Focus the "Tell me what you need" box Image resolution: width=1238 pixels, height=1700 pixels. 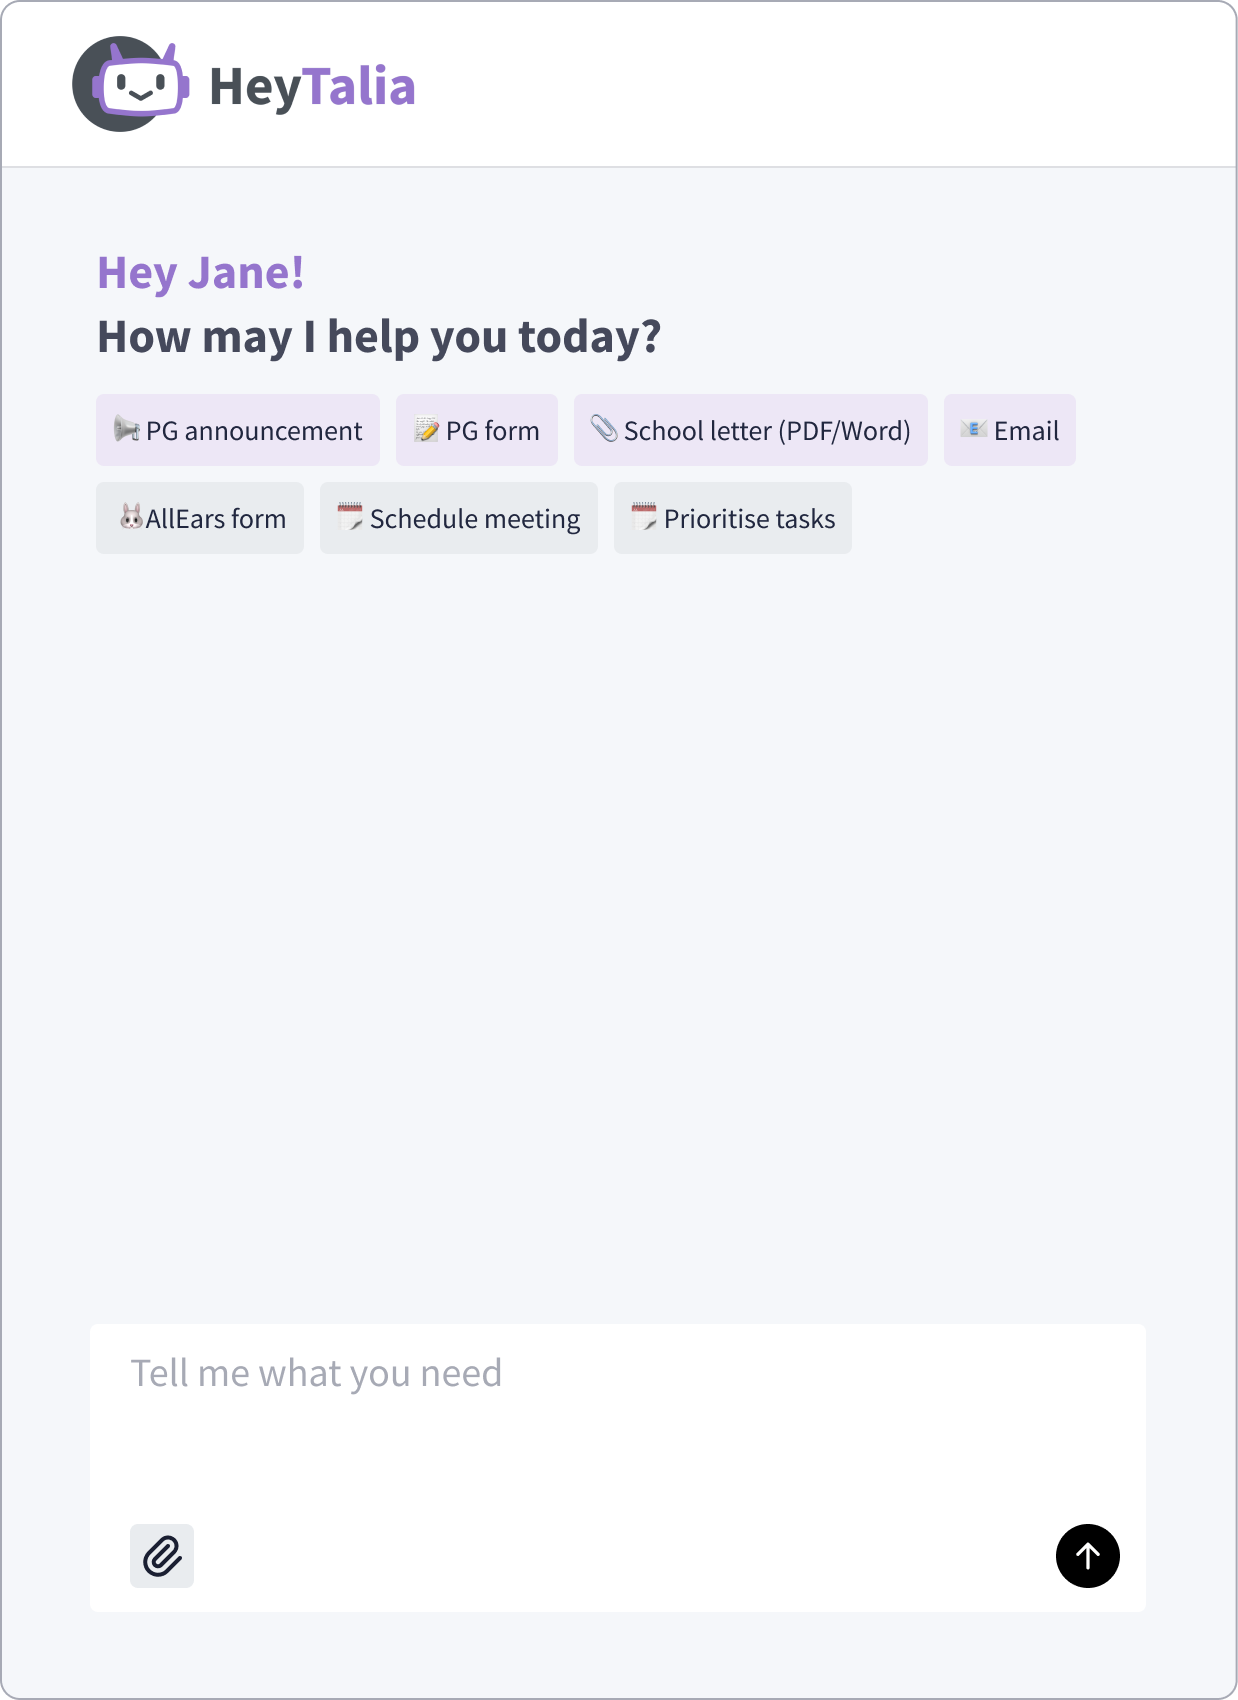pyautogui.click(x=617, y=1420)
